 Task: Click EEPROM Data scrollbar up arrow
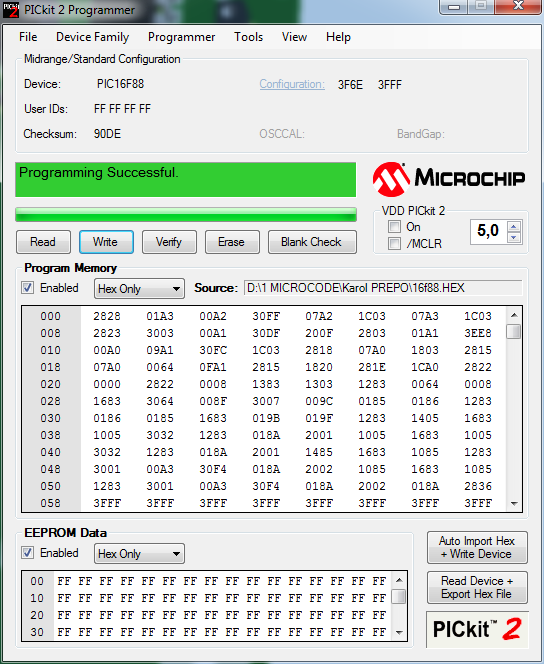pyautogui.click(x=399, y=580)
